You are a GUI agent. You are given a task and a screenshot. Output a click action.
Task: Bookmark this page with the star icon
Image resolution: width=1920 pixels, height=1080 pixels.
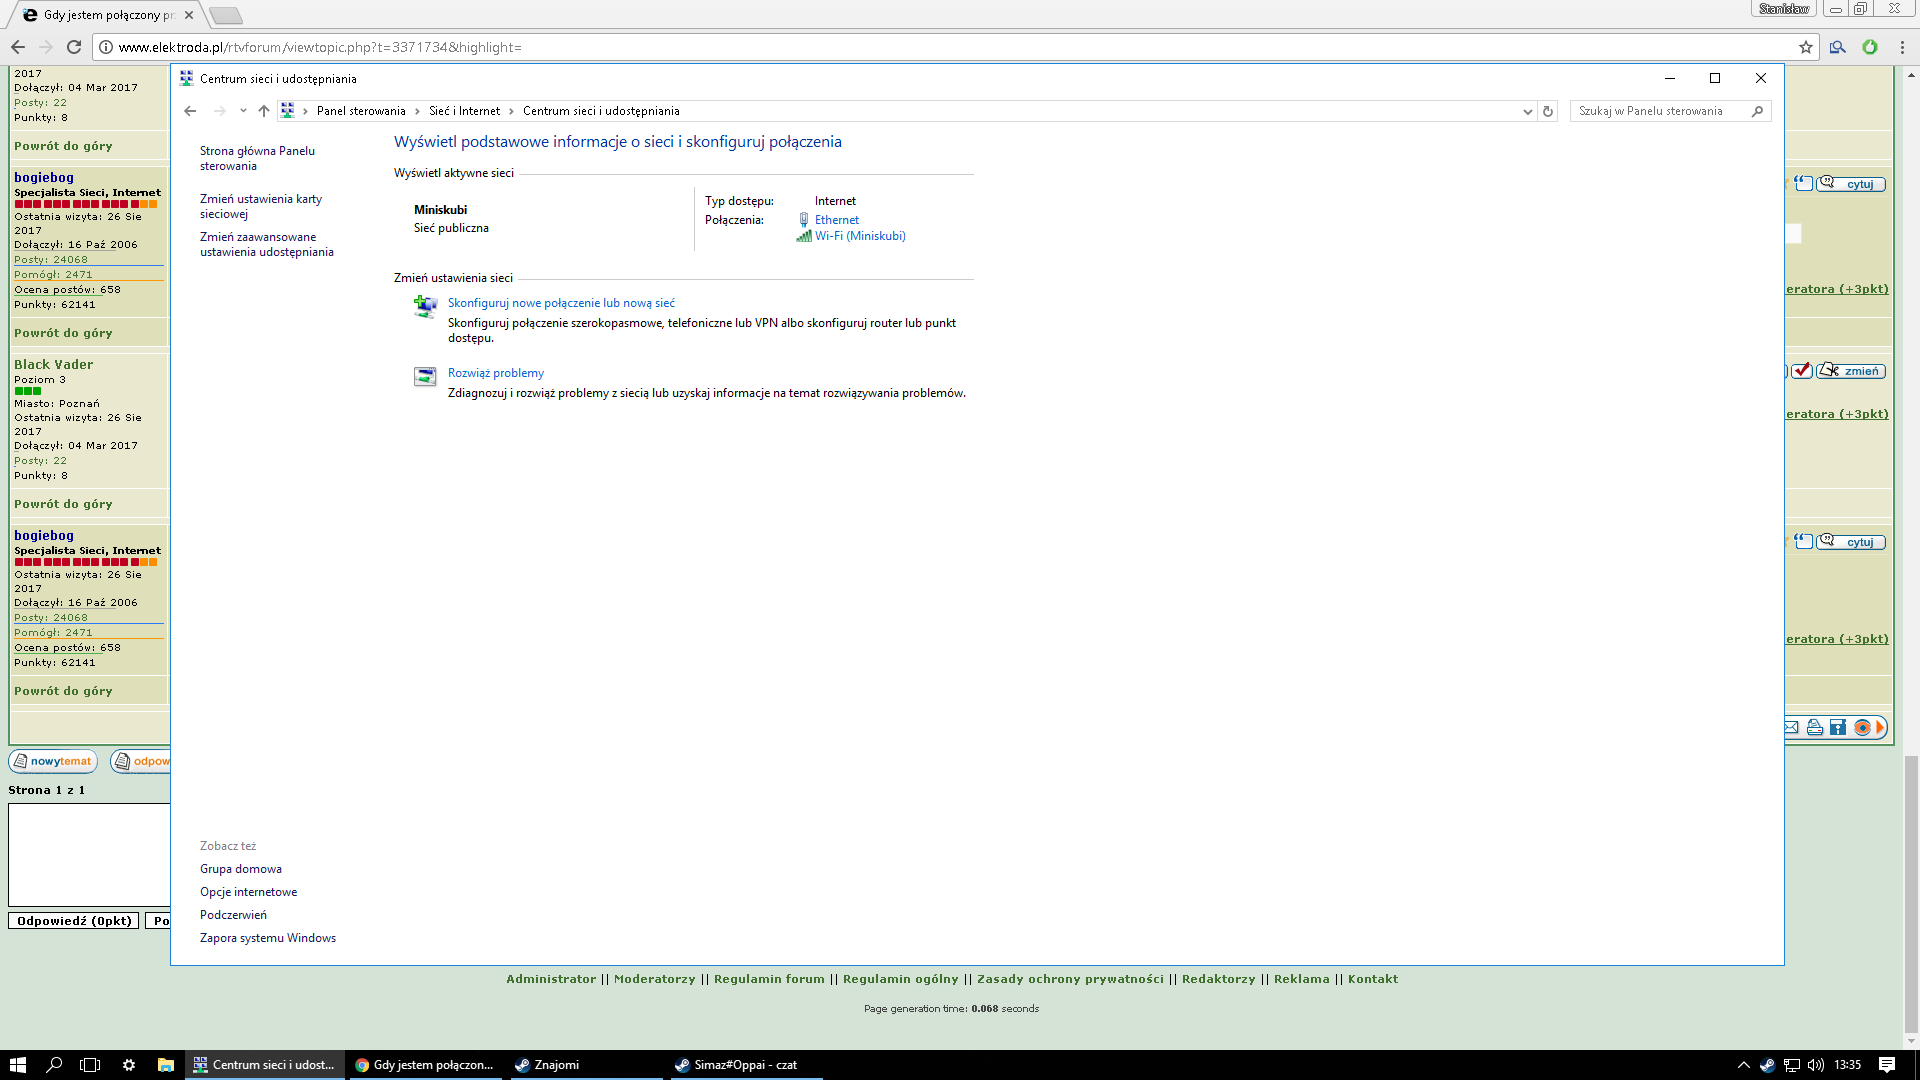point(1805,47)
